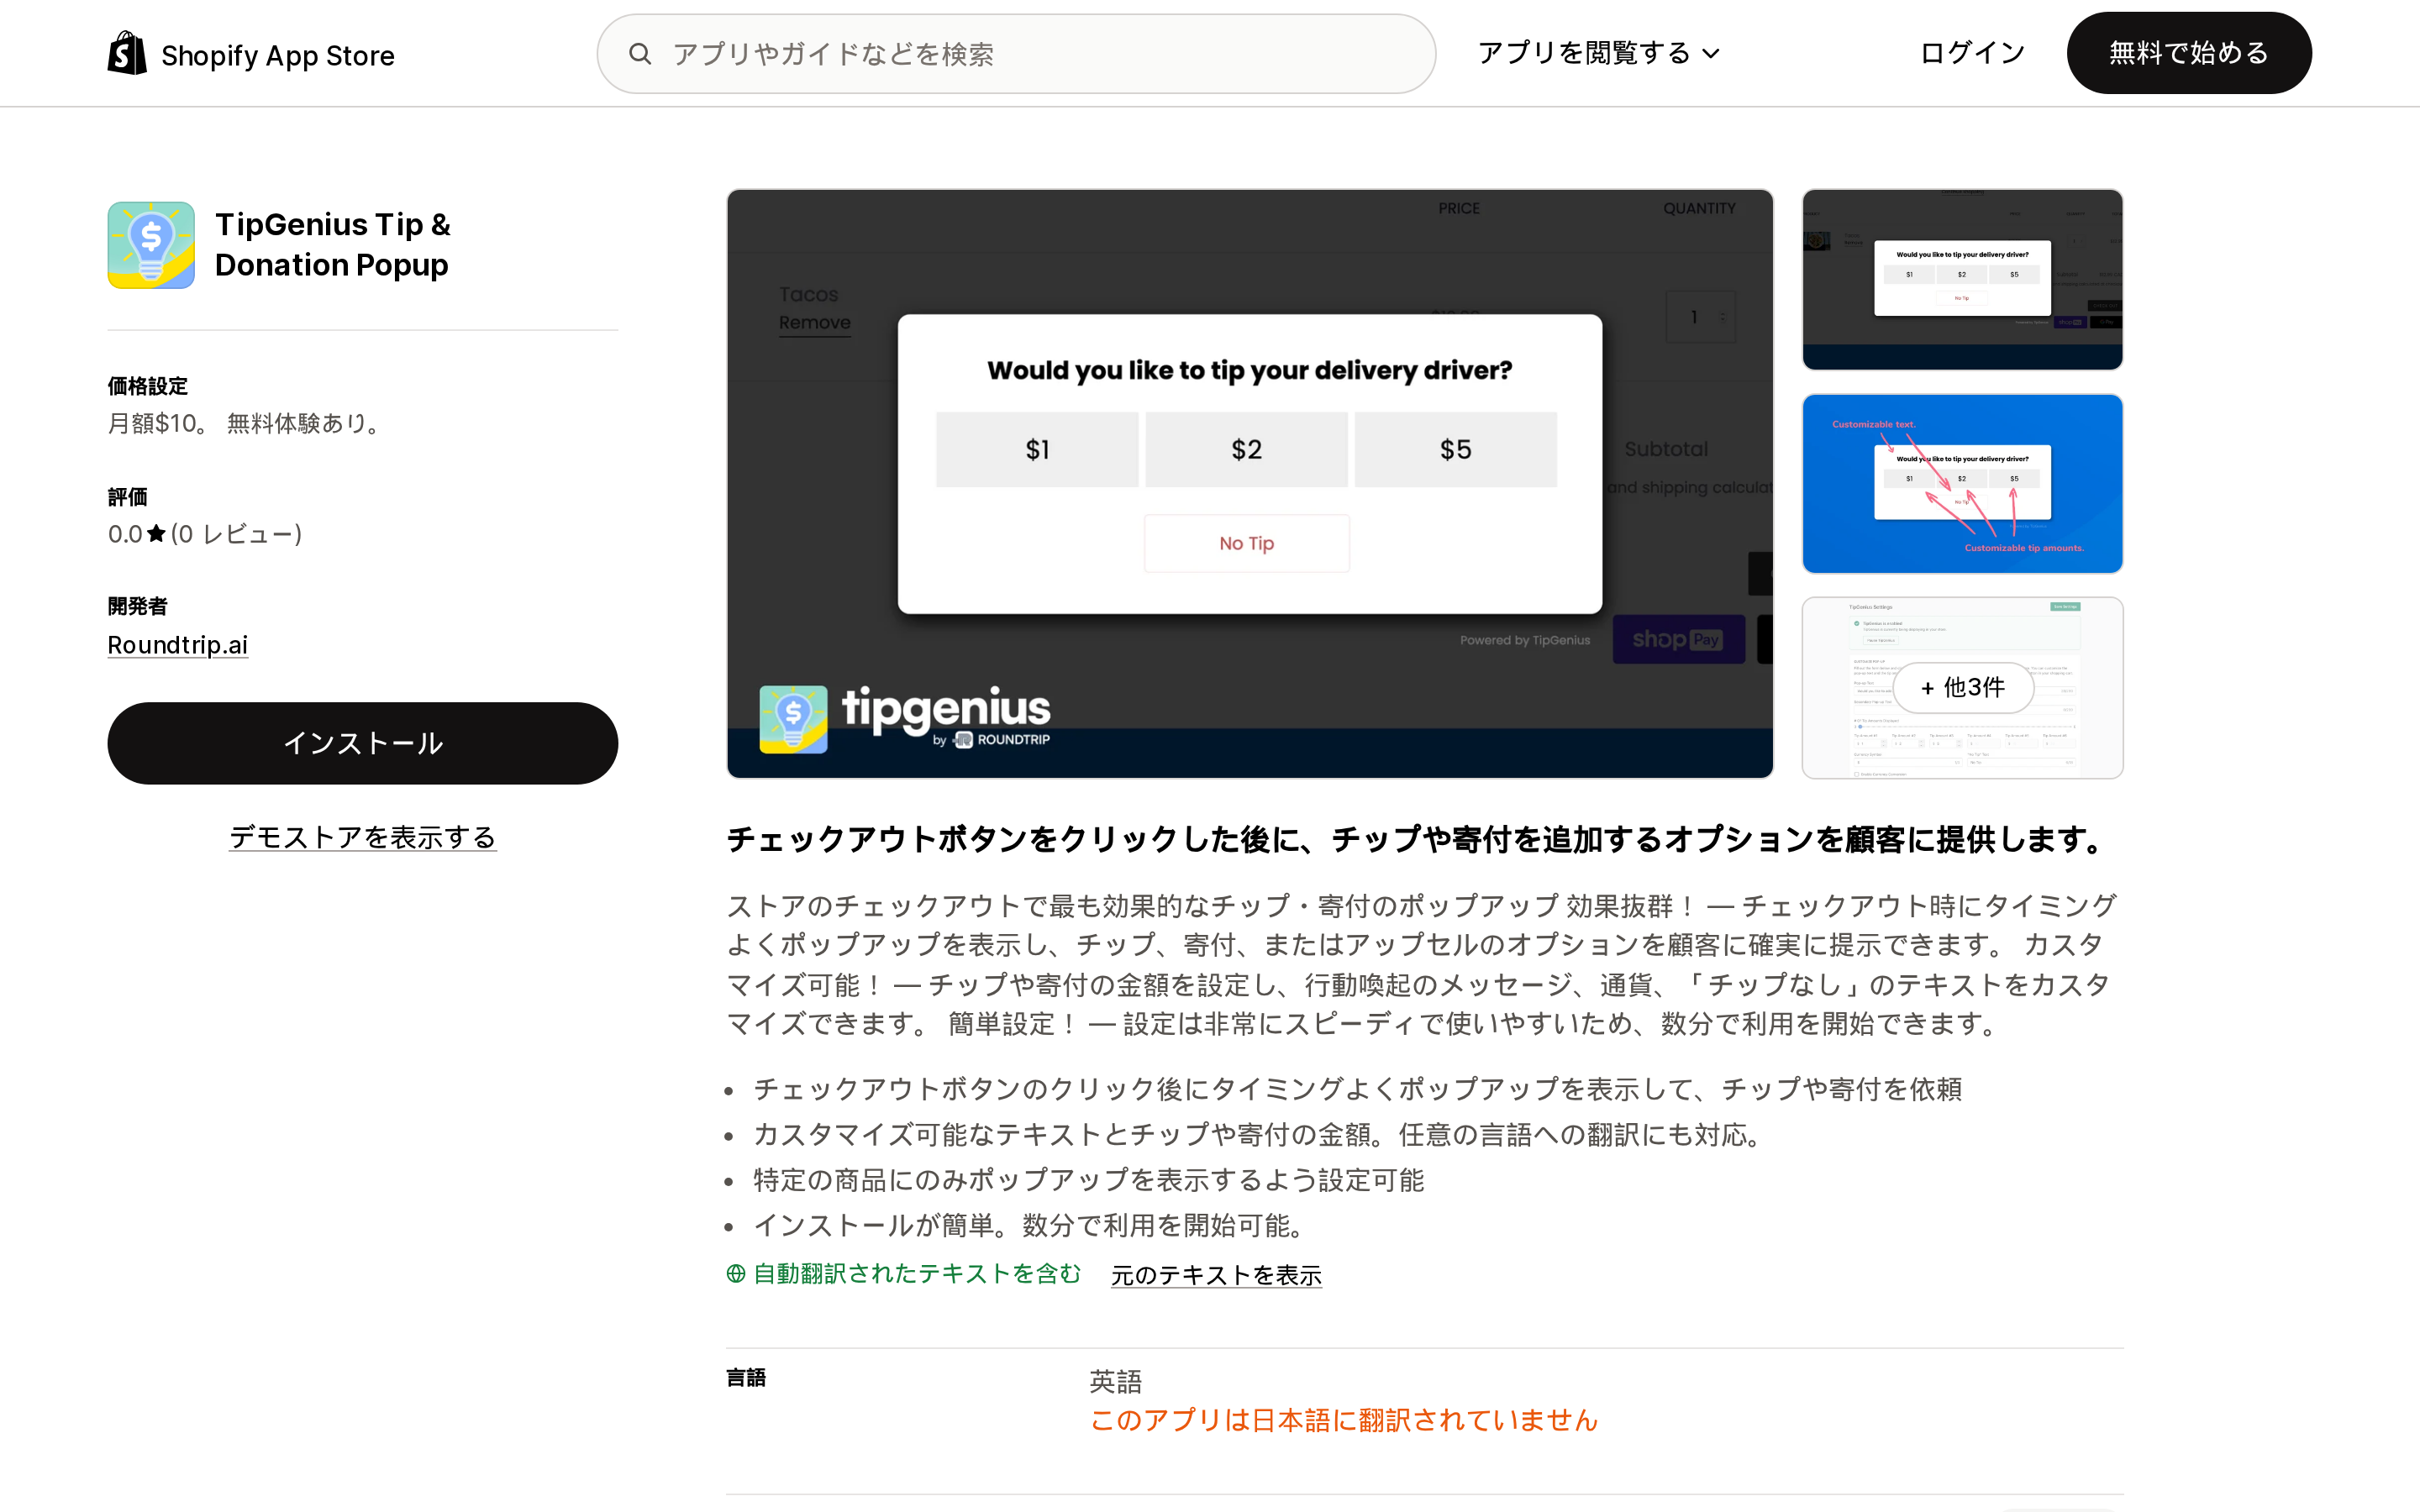This screenshot has width=2420, height=1512.
Task: Open the blue customizable text thumbnail
Action: 1962,483
